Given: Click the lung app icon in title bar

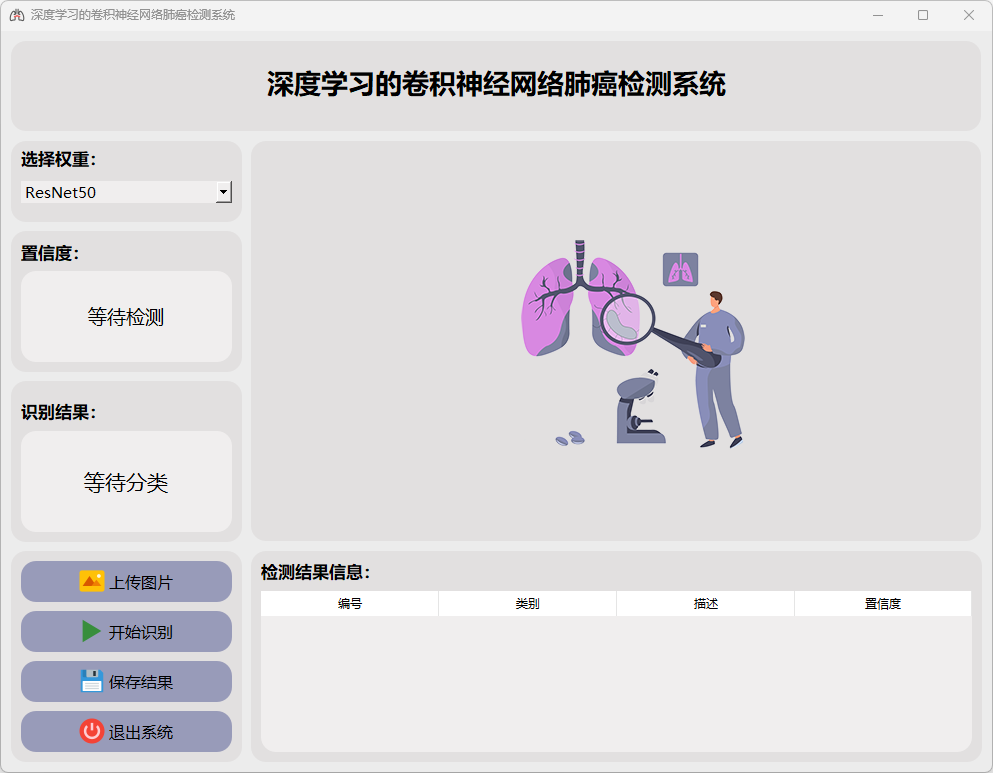Looking at the screenshot, I should 16,15.
